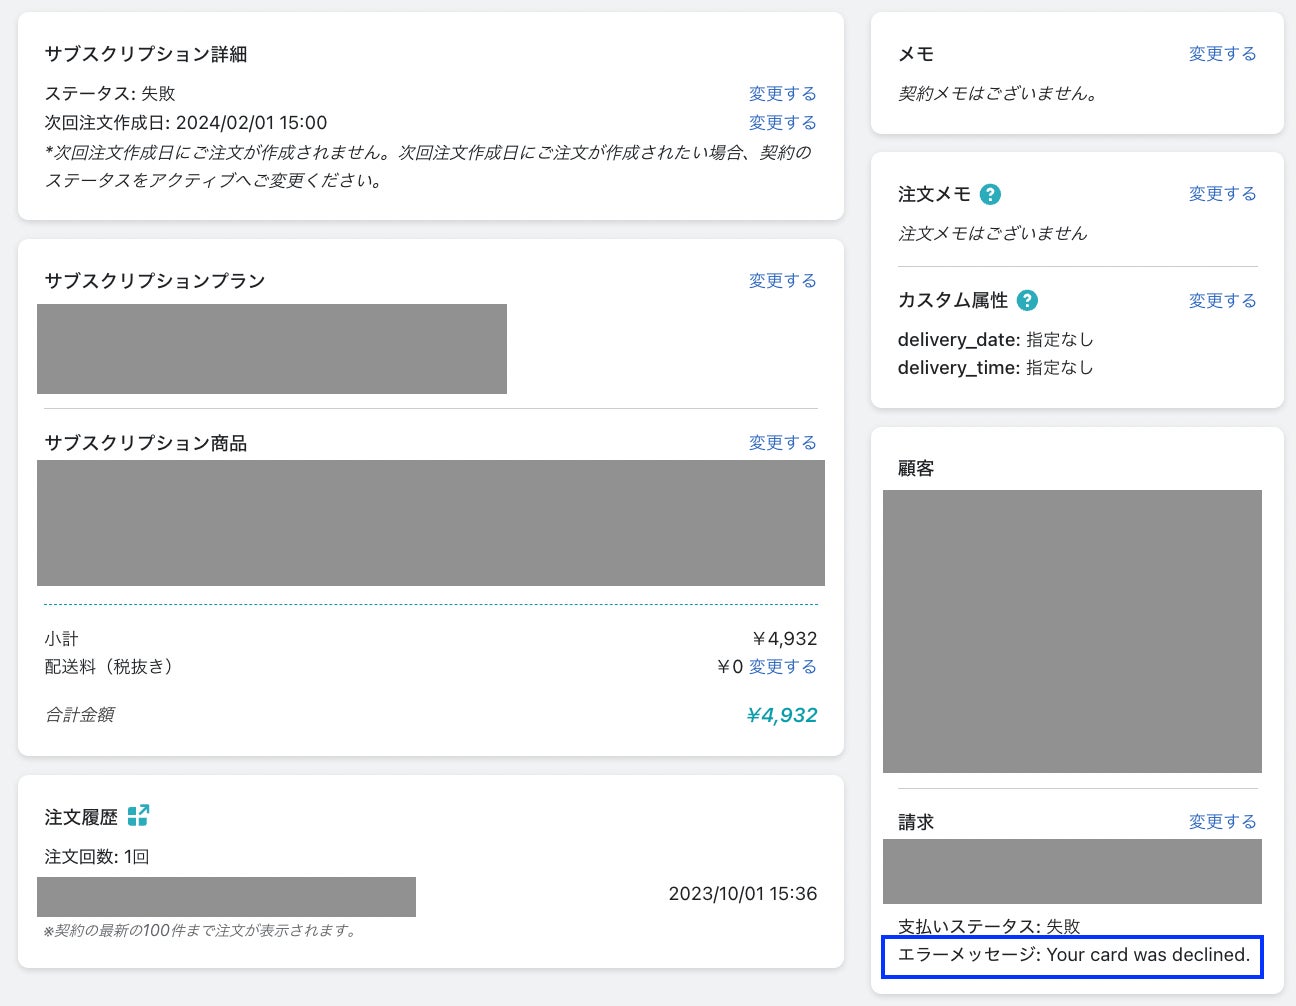Click the 合計金額 total ¥4,932

(781, 716)
